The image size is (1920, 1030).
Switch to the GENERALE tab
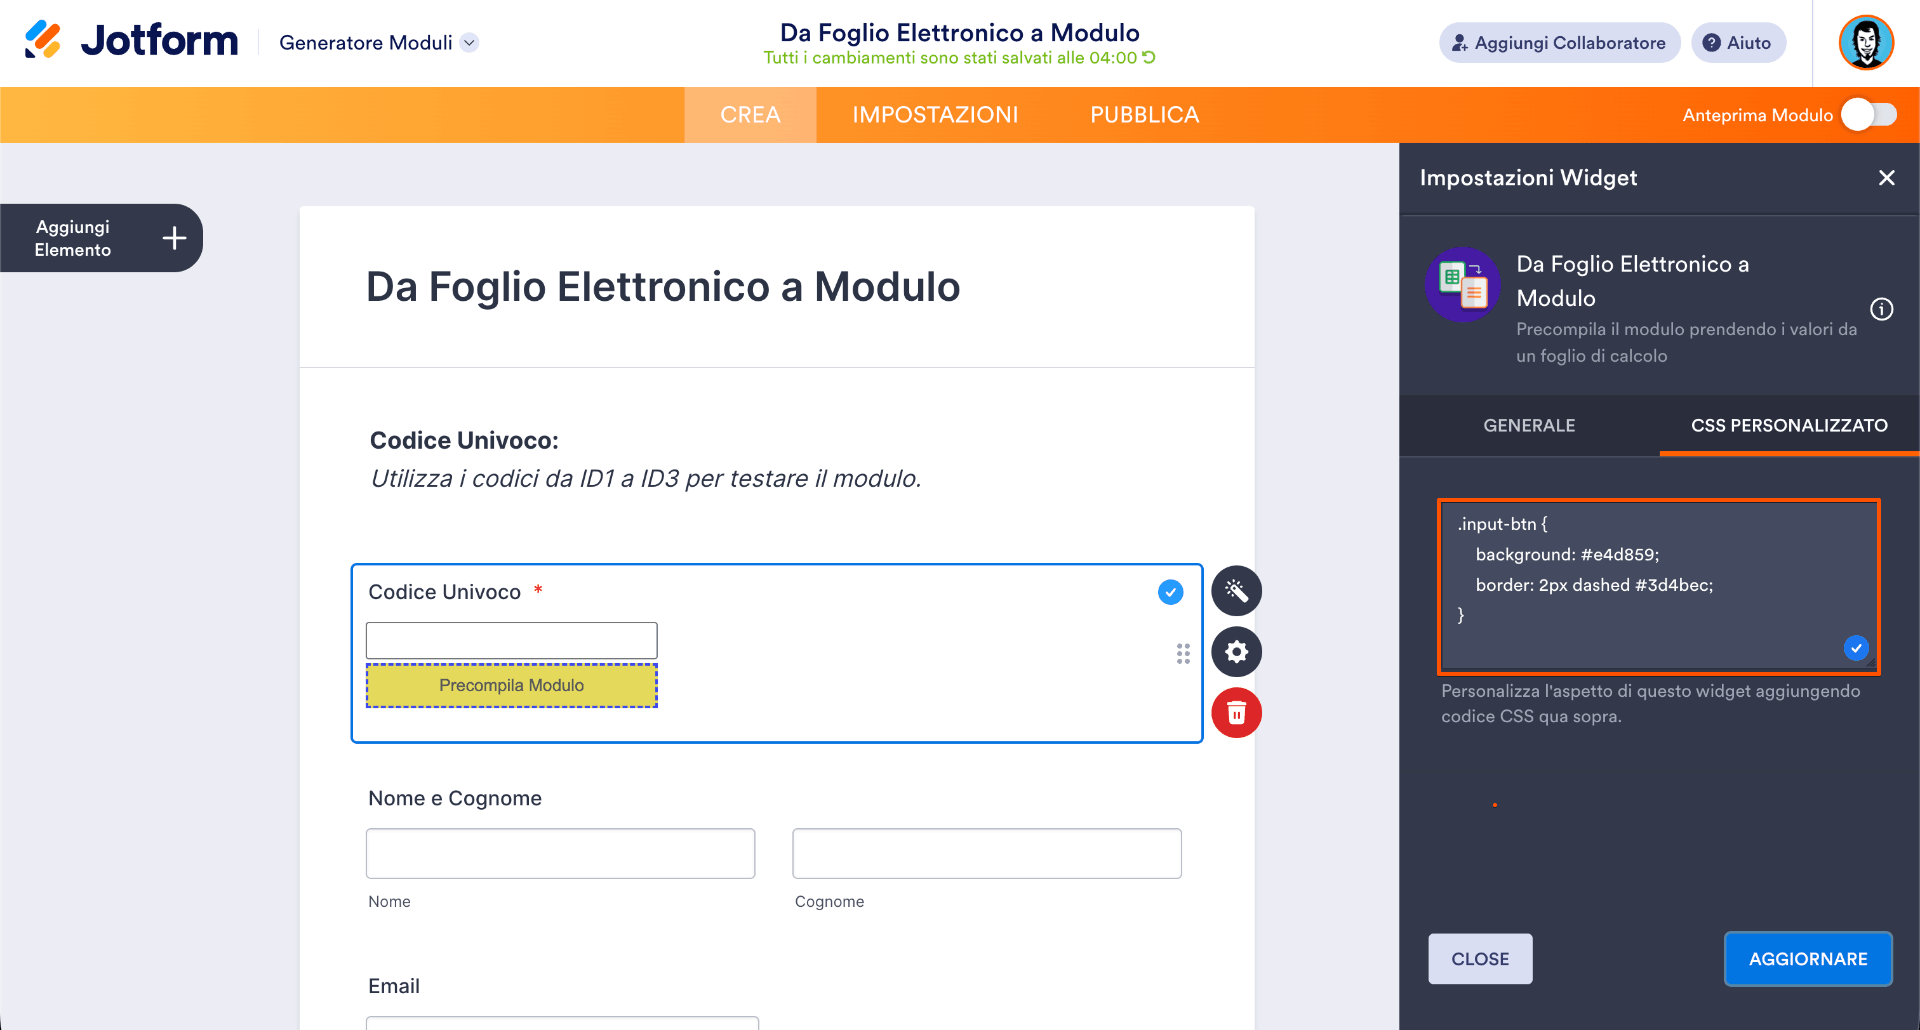[x=1528, y=425]
